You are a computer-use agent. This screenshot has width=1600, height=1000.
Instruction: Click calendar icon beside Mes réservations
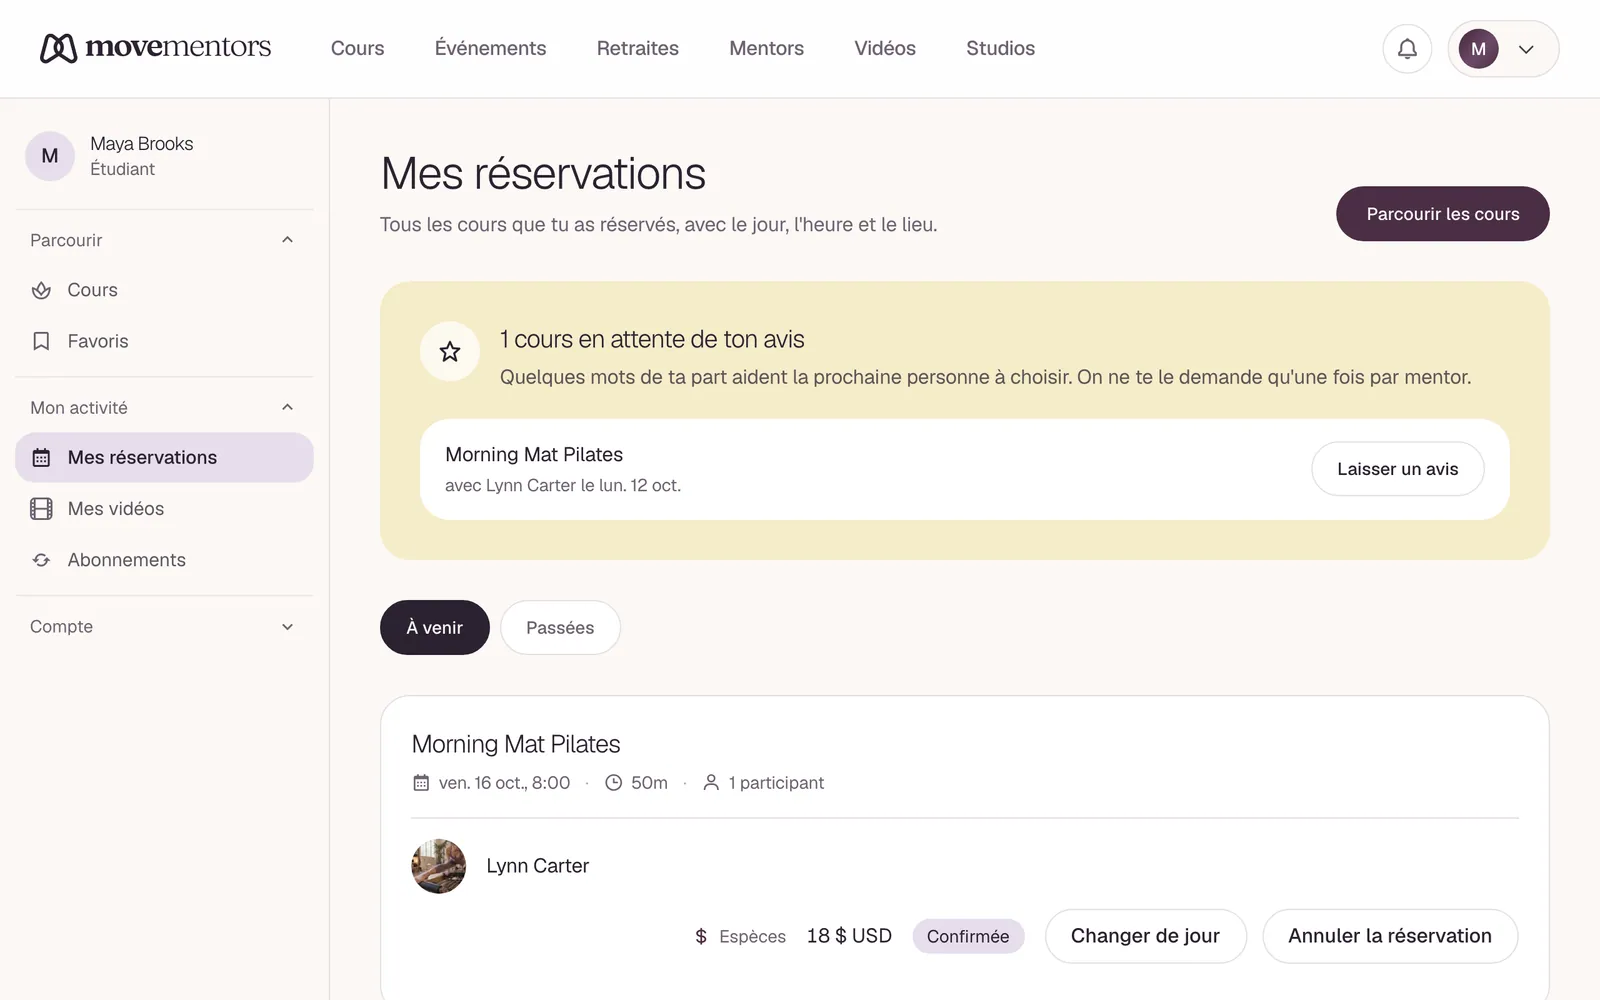click(x=41, y=457)
